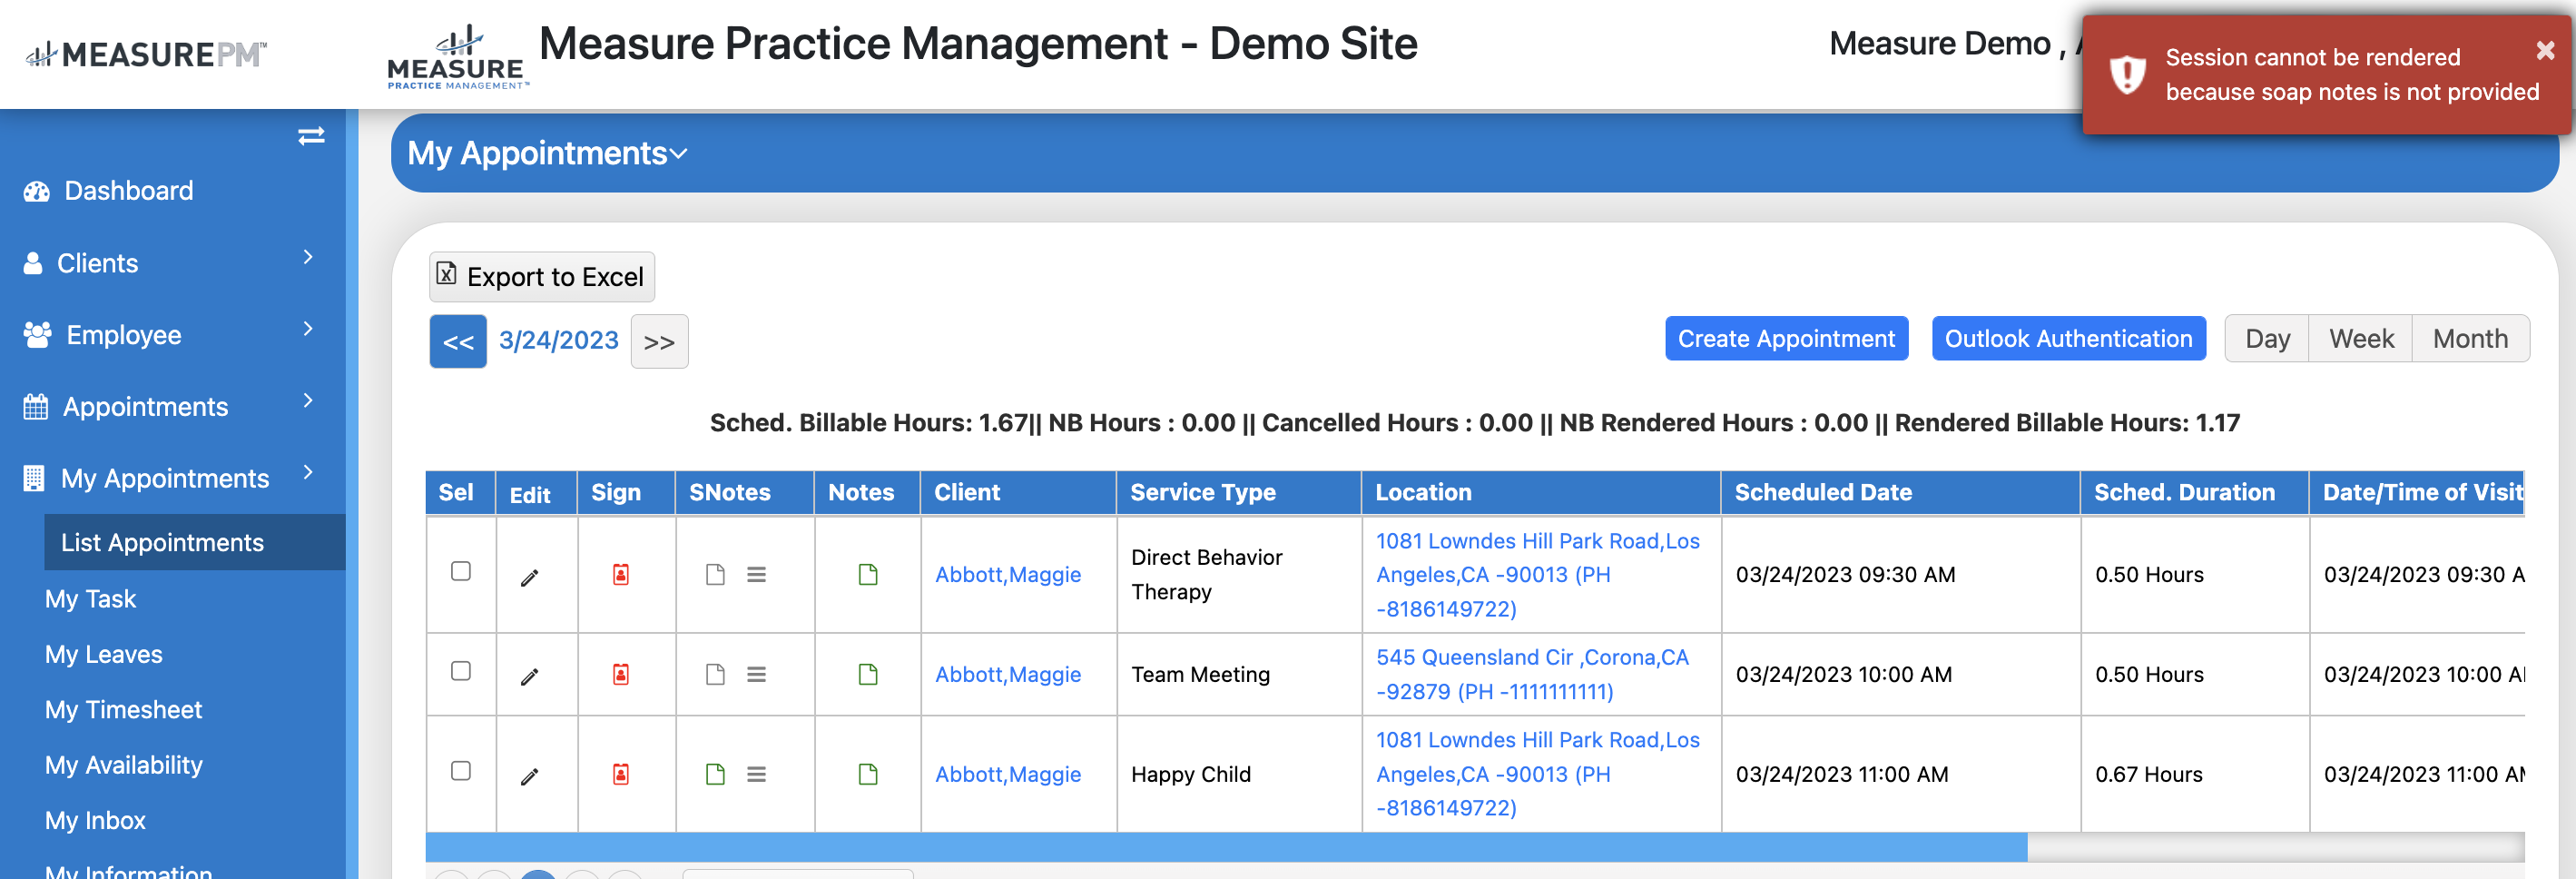Go to next date with >> button

pyautogui.click(x=659, y=342)
